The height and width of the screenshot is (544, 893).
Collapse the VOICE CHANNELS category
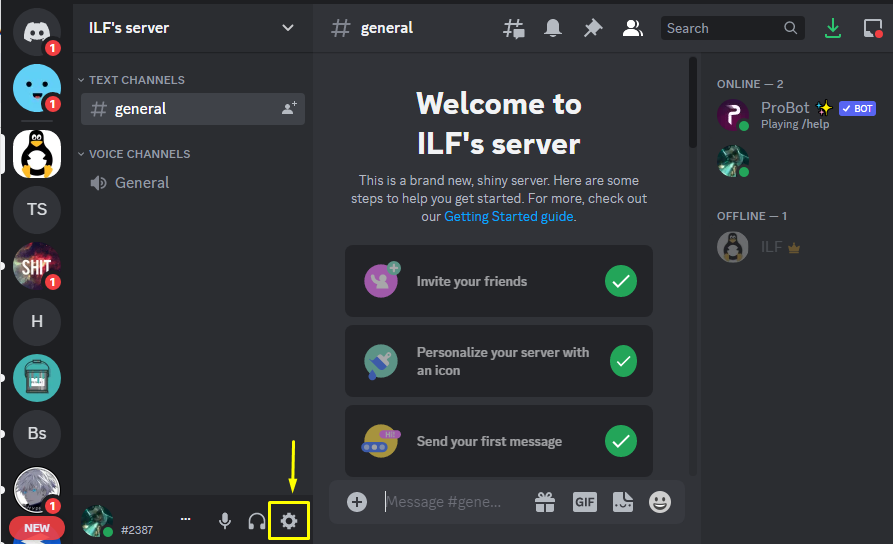134,154
